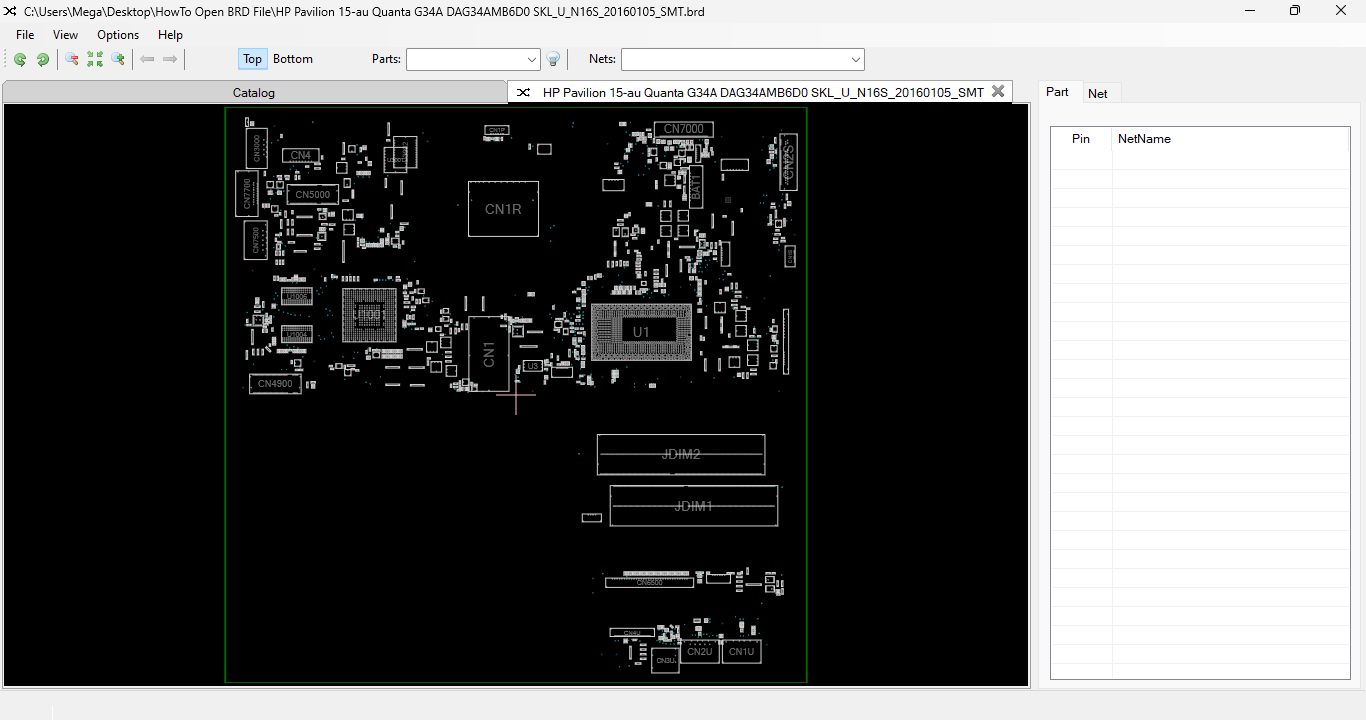Switch to the Catalog tab
This screenshot has height=720, width=1366.
[254, 93]
